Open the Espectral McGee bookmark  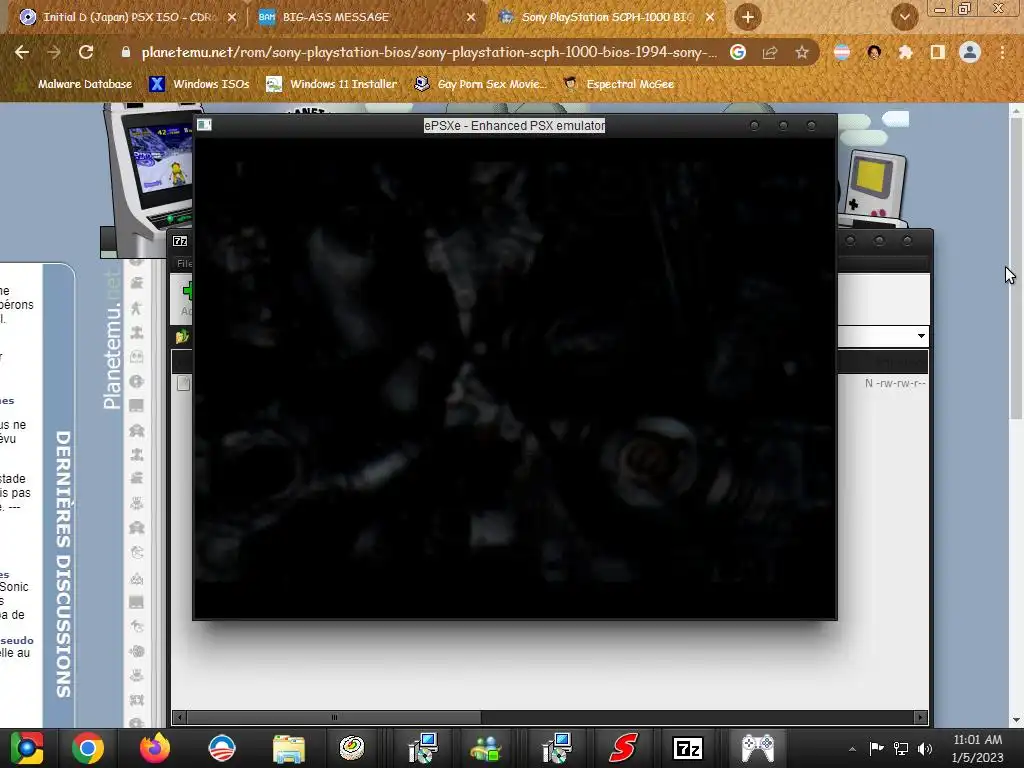618,84
